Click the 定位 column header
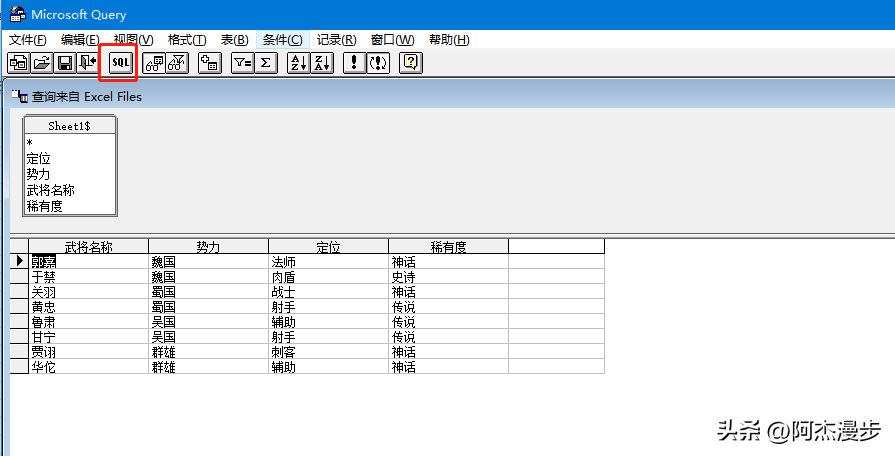The width and height of the screenshot is (895, 456). click(x=328, y=247)
